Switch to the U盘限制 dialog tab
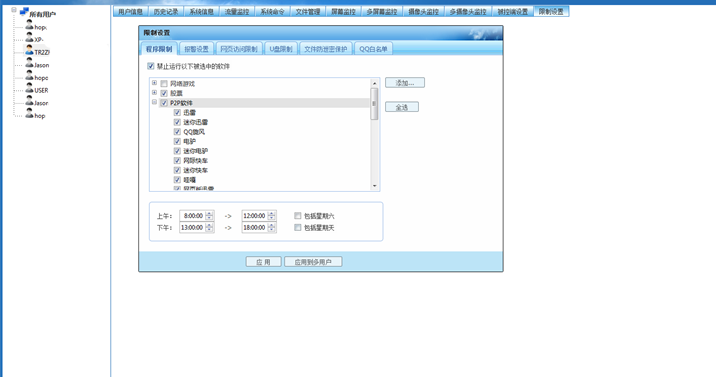716x377 pixels. (x=281, y=49)
